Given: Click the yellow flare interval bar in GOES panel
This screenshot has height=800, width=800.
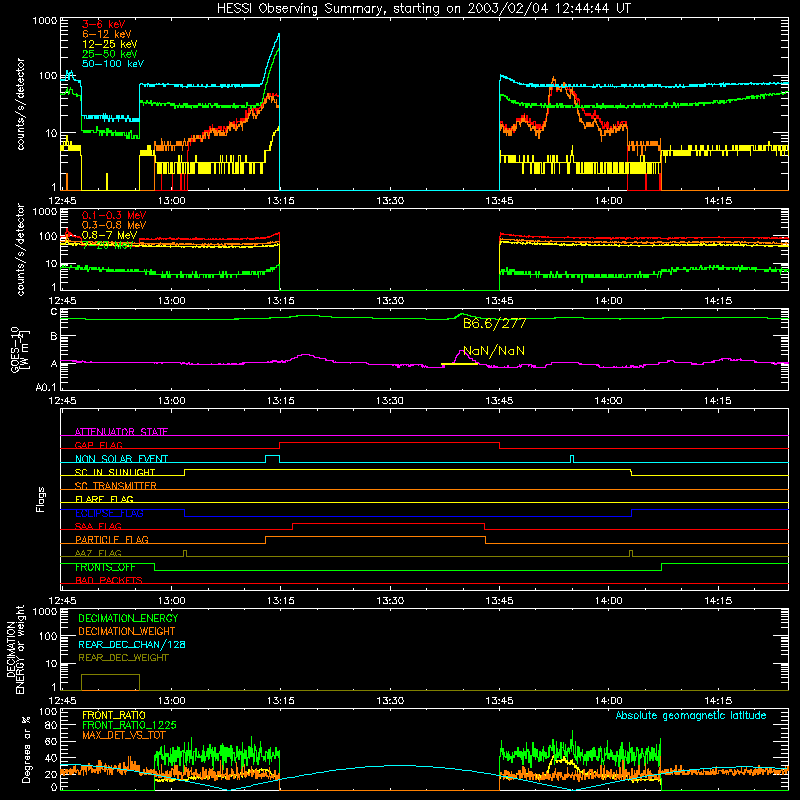Looking at the screenshot, I should click(459, 364).
